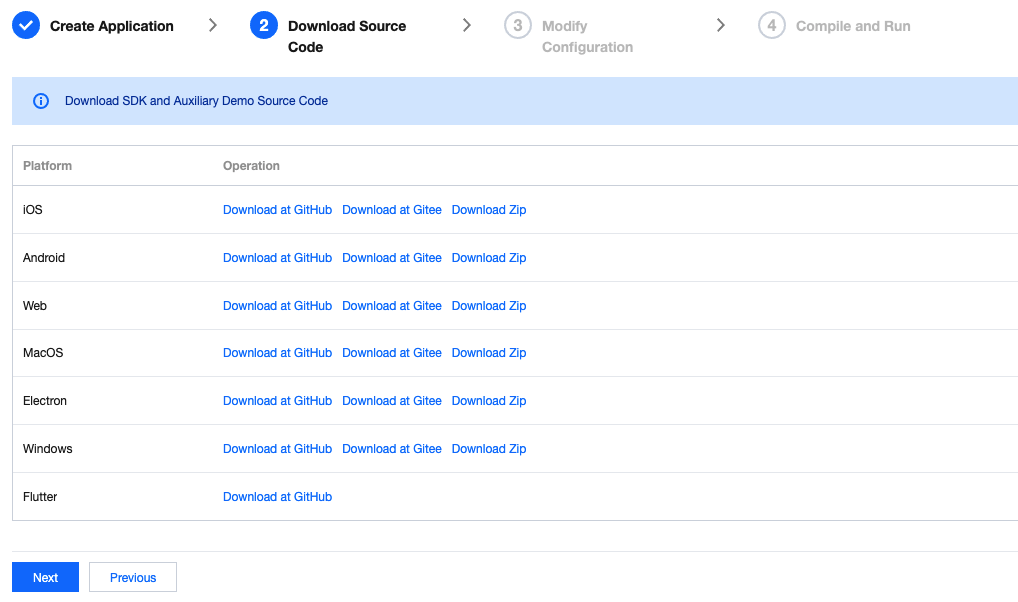Viewport: 1018px width, 602px height.
Task: Click the Platform column header
Action: [47, 166]
